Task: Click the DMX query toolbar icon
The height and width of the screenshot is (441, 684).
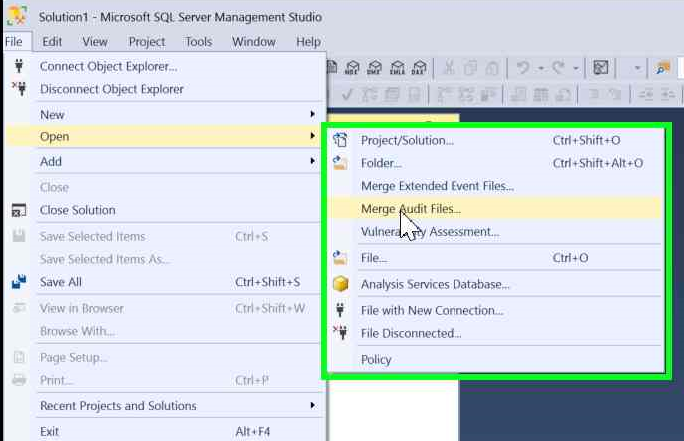Action: point(375,68)
